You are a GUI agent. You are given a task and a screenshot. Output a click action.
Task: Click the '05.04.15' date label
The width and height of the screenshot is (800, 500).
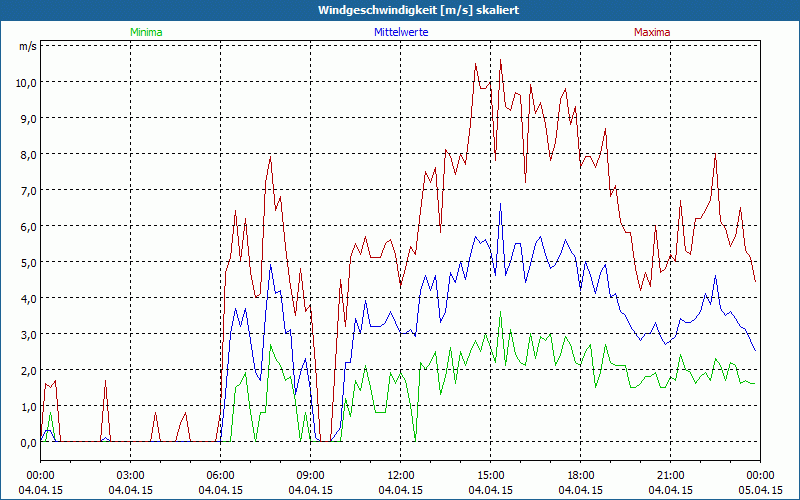click(760, 490)
